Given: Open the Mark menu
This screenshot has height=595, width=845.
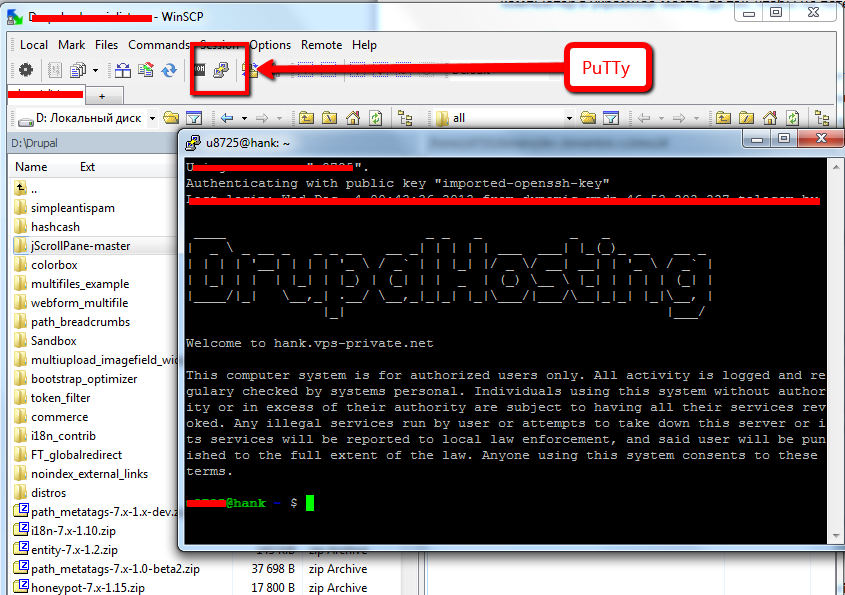Looking at the screenshot, I should click(72, 45).
